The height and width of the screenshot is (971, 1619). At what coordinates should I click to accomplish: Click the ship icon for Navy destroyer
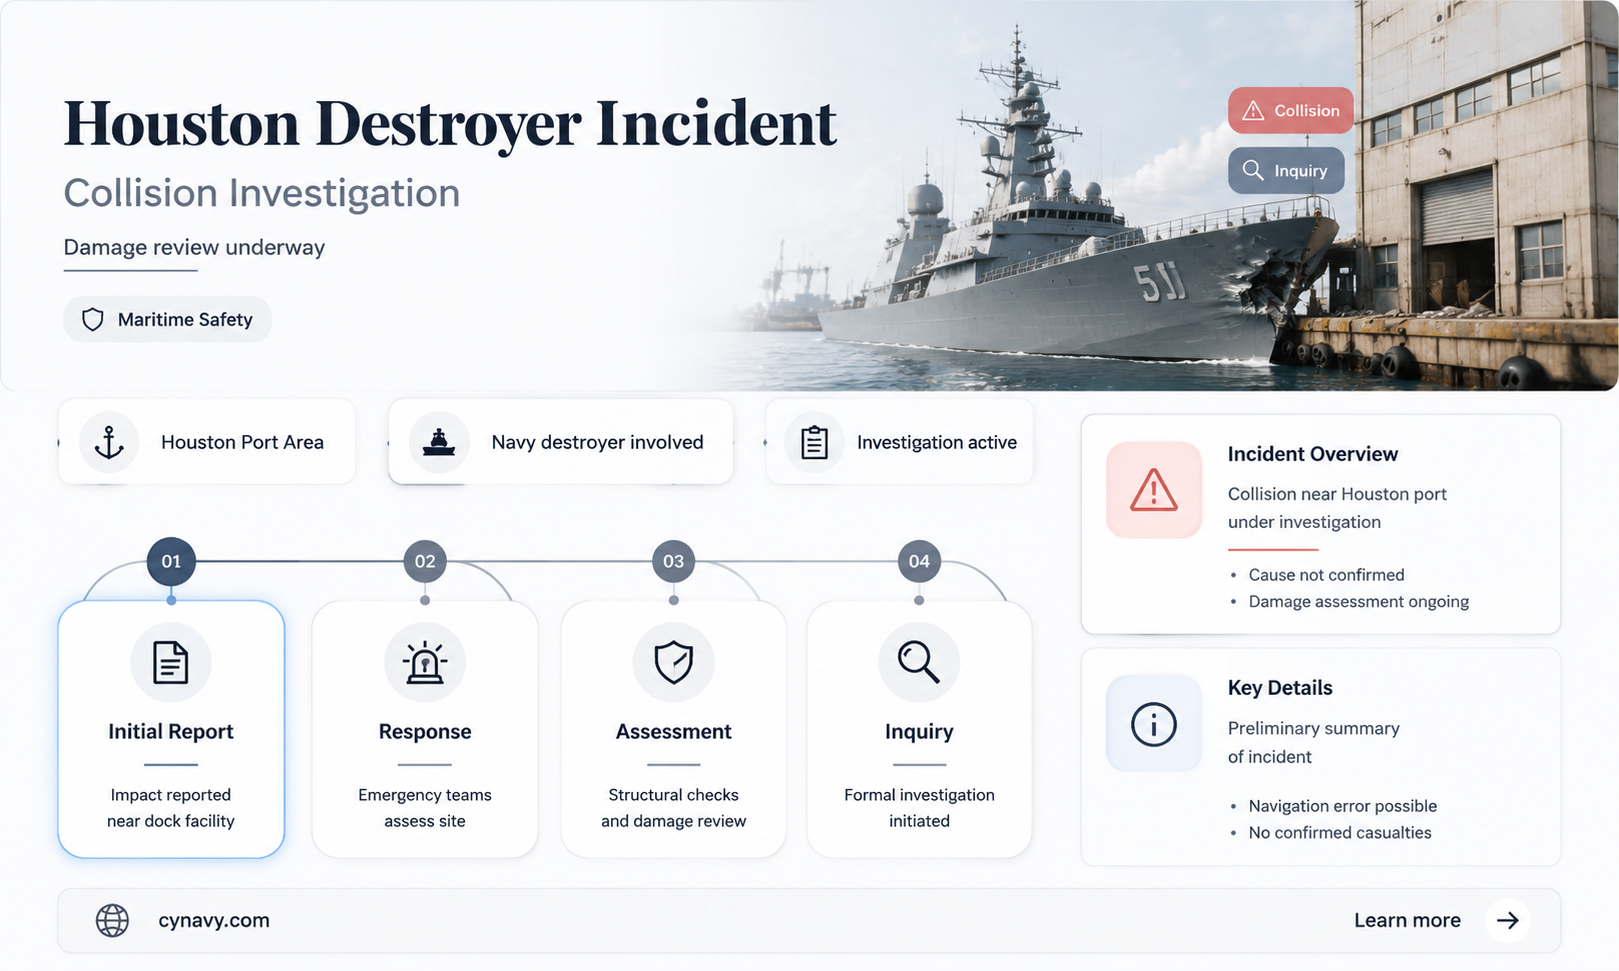coord(439,442)
